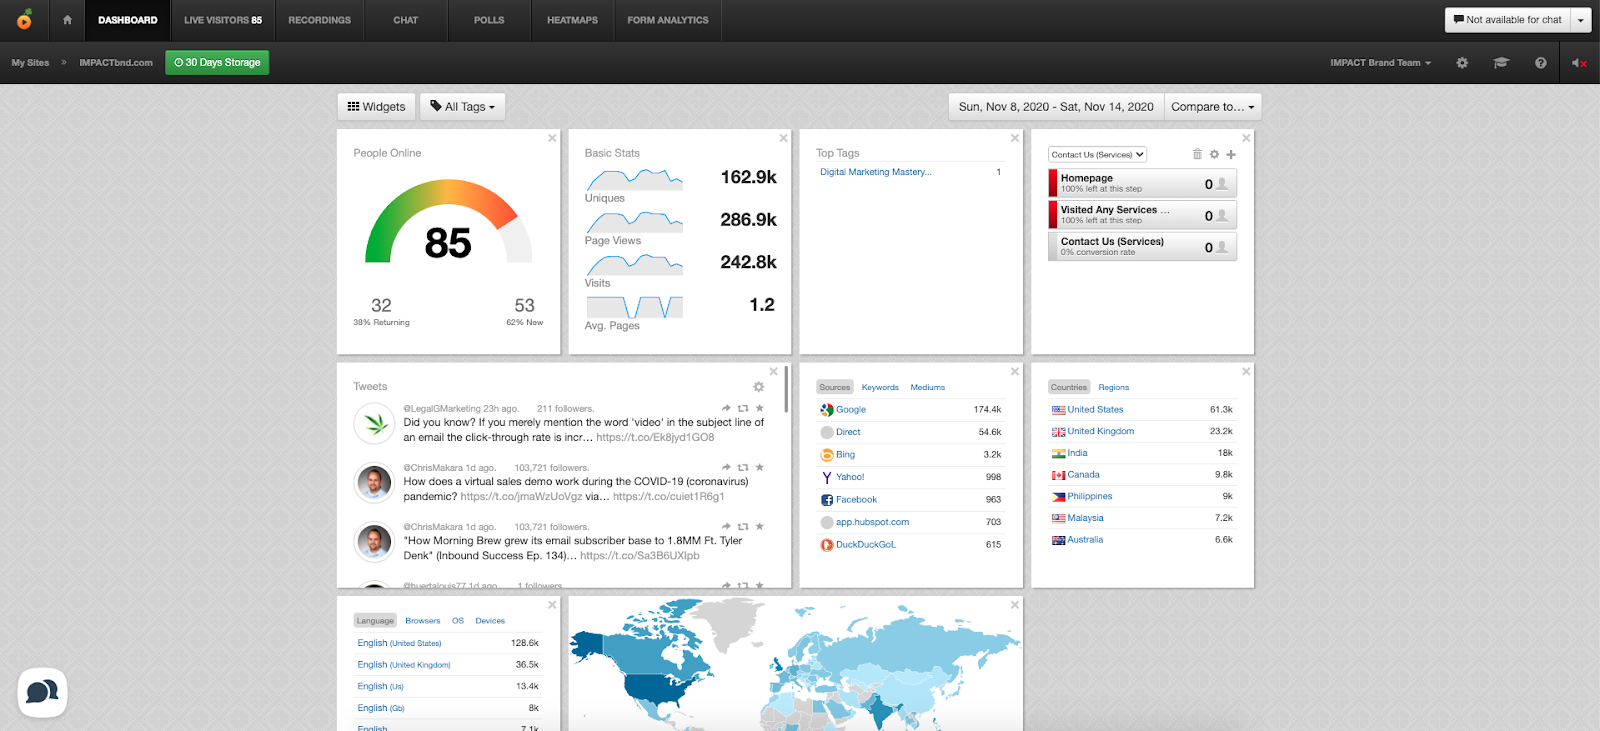This screenshot has height=731, width=1600.
Task: Click the Uniques sparkline chart
Action: pyautogui.click(x=634, y=180)
